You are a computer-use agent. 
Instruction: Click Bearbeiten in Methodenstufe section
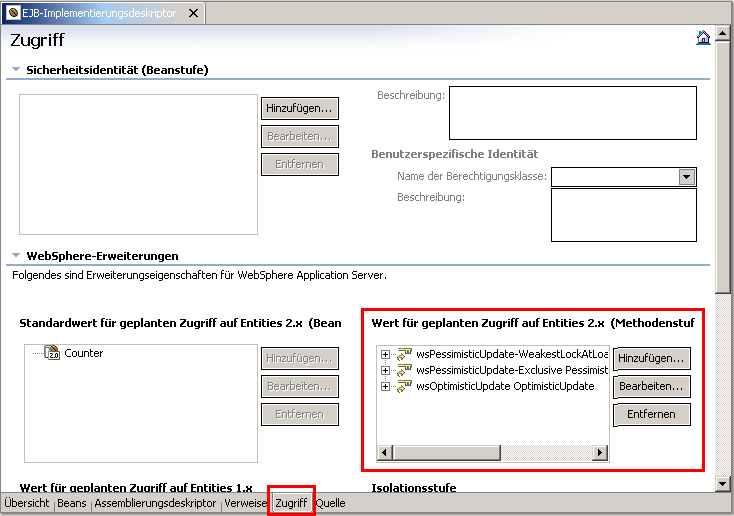(652, 386)
